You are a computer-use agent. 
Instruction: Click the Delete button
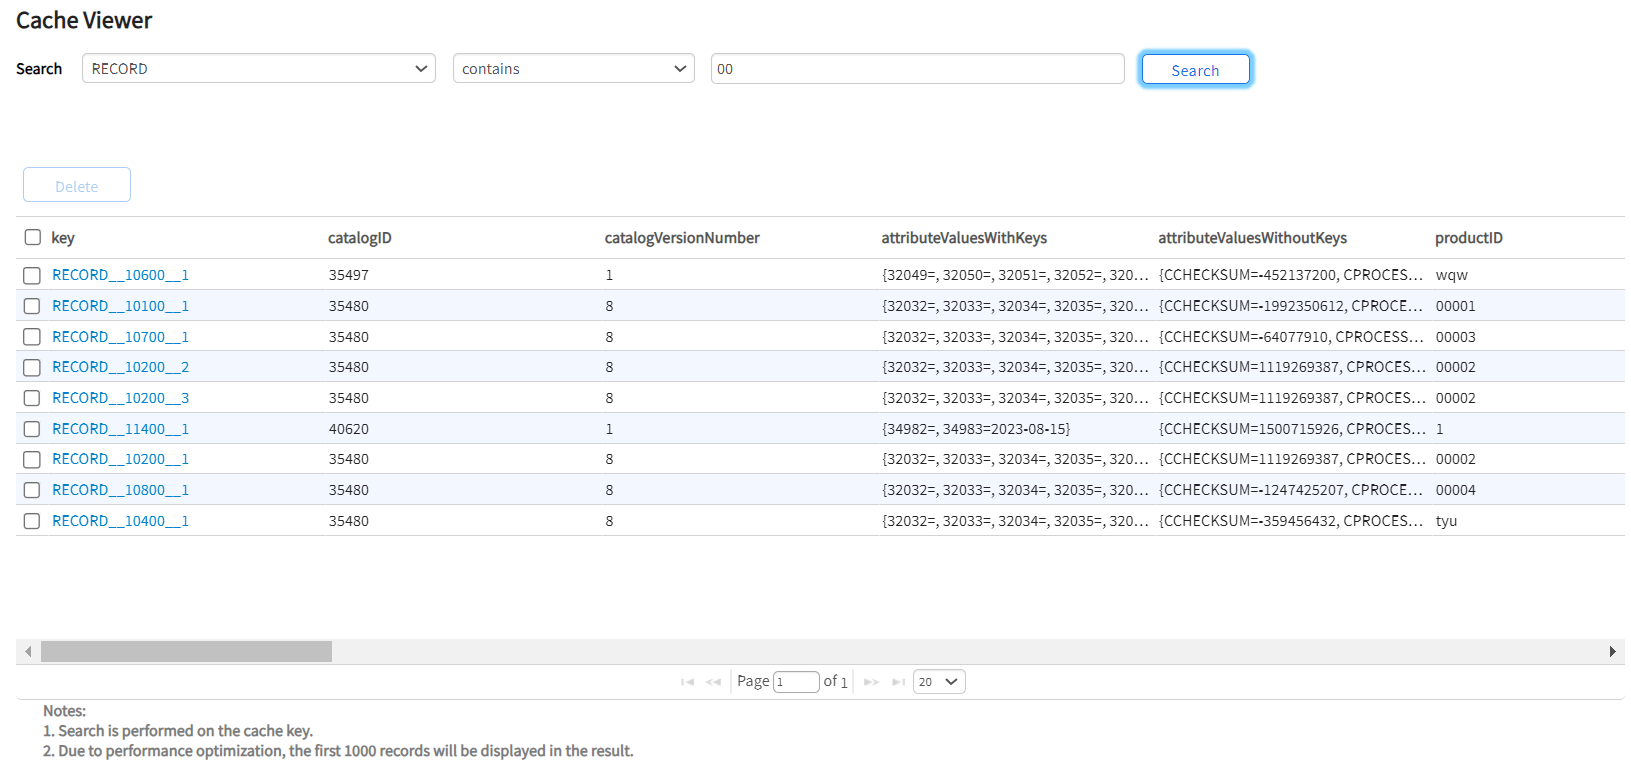(77, 185)
